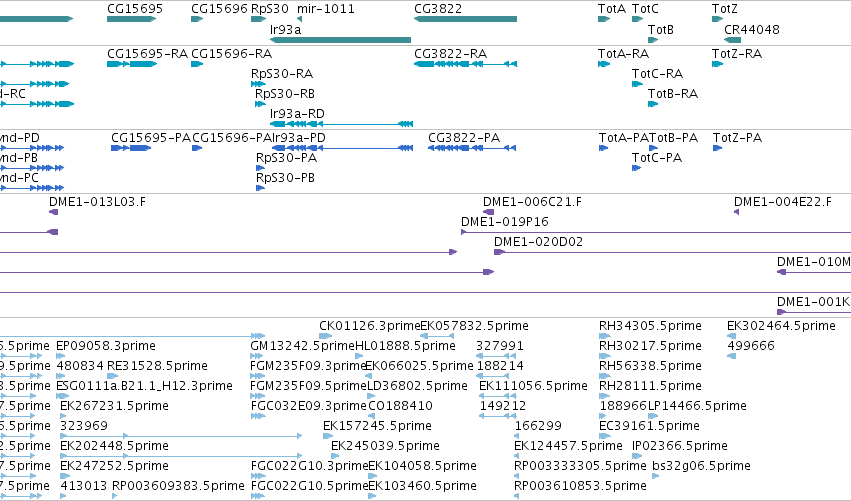Open the TotB-PA protein label
The height and width of the screenshot is (501, 851).
[674, 138]
